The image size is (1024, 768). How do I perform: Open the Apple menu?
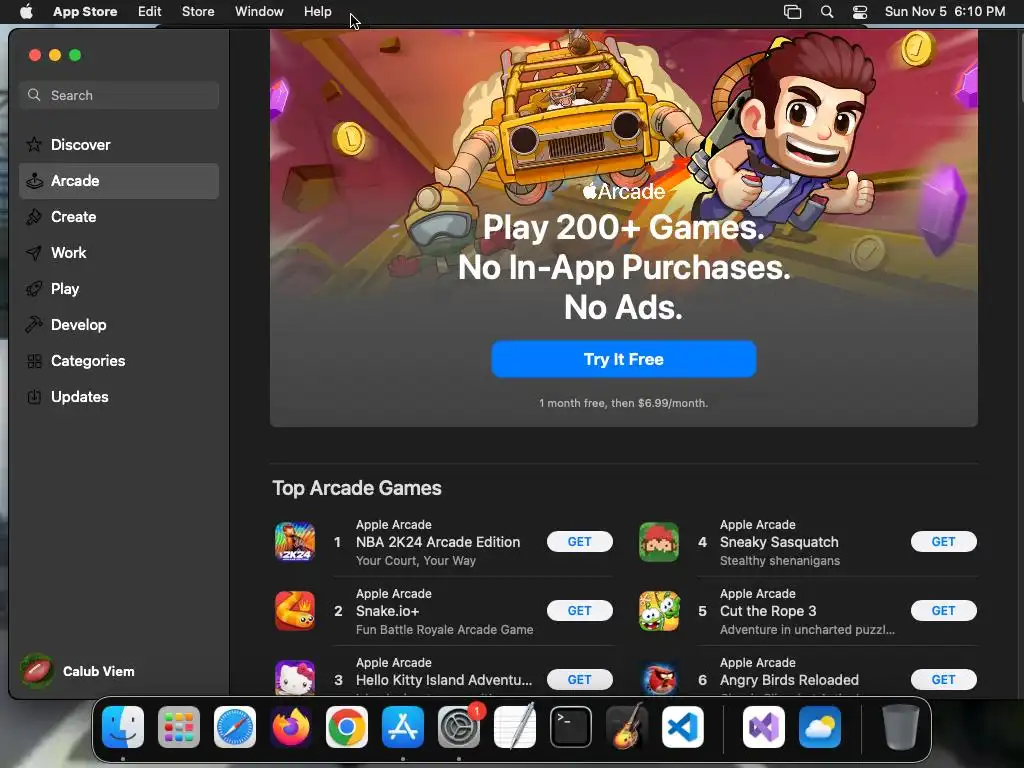26,12
